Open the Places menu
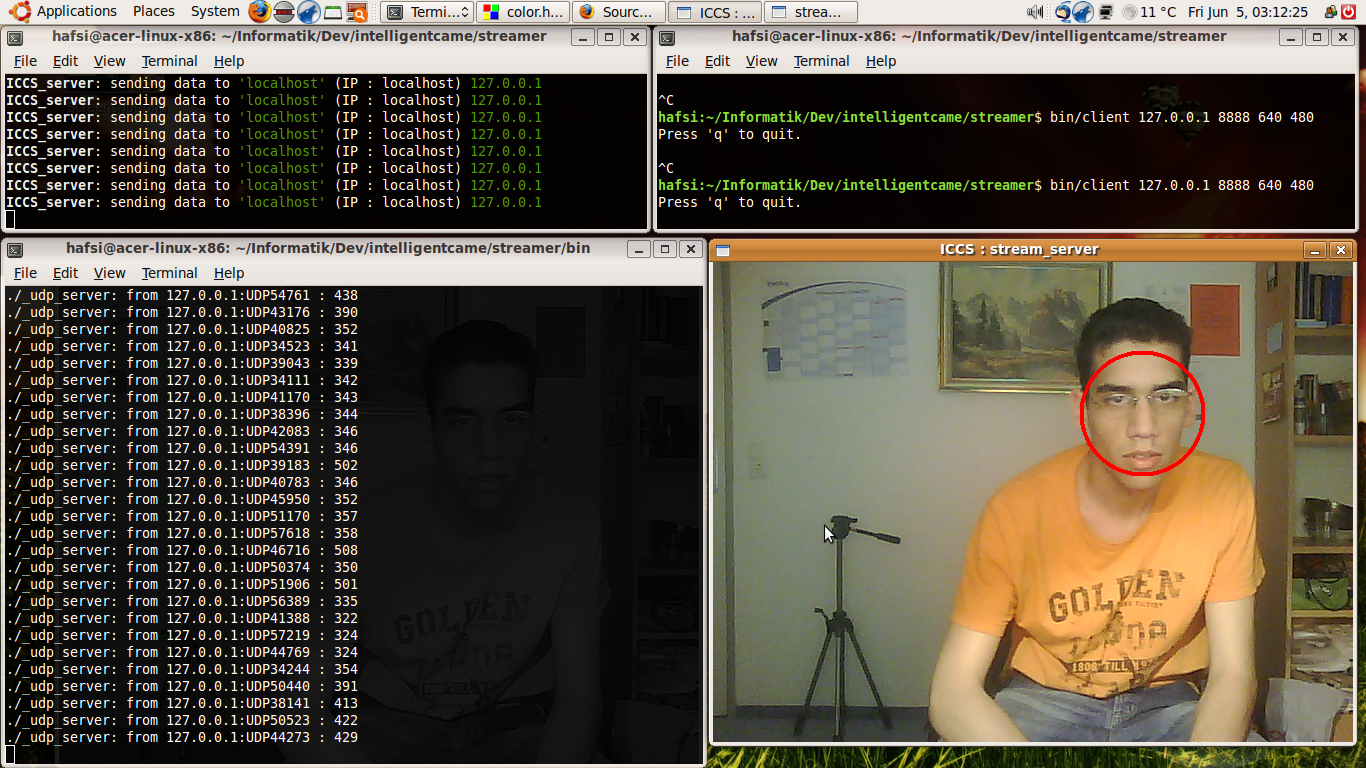 coord(153,12)
